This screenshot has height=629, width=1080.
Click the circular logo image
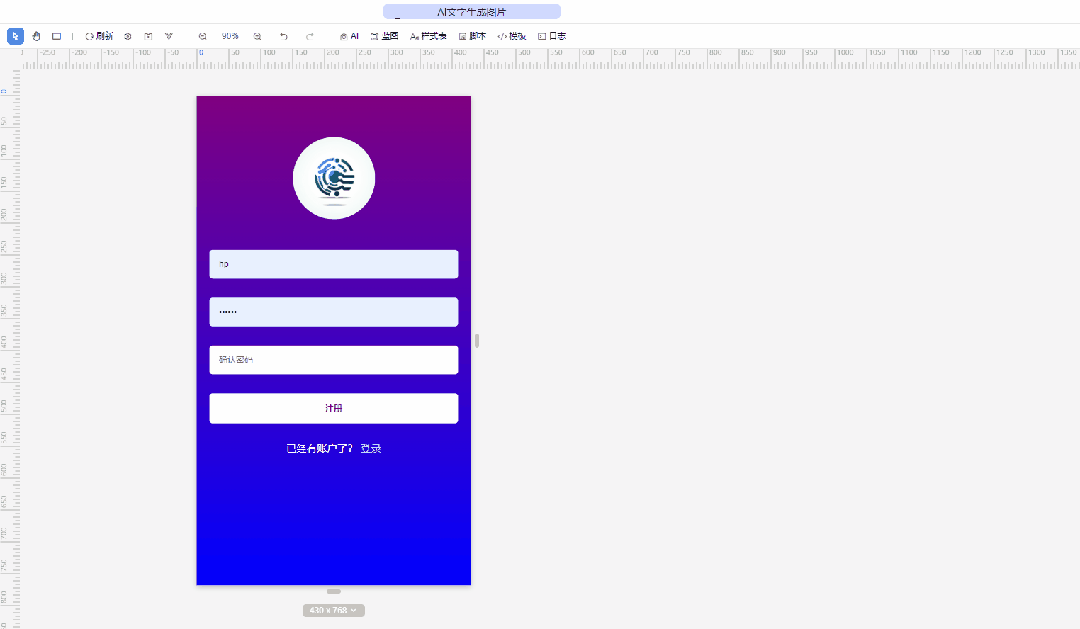pos(334,178)
